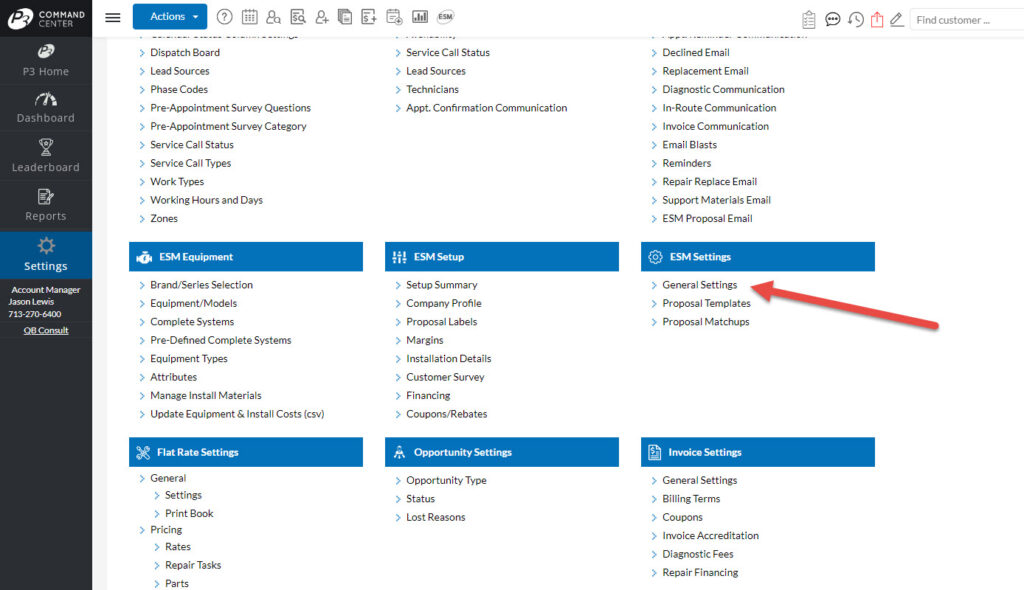Go to Dashboard in the sidebar
The height and width of the screenshot is (590, 1024).
coord(46,108)
